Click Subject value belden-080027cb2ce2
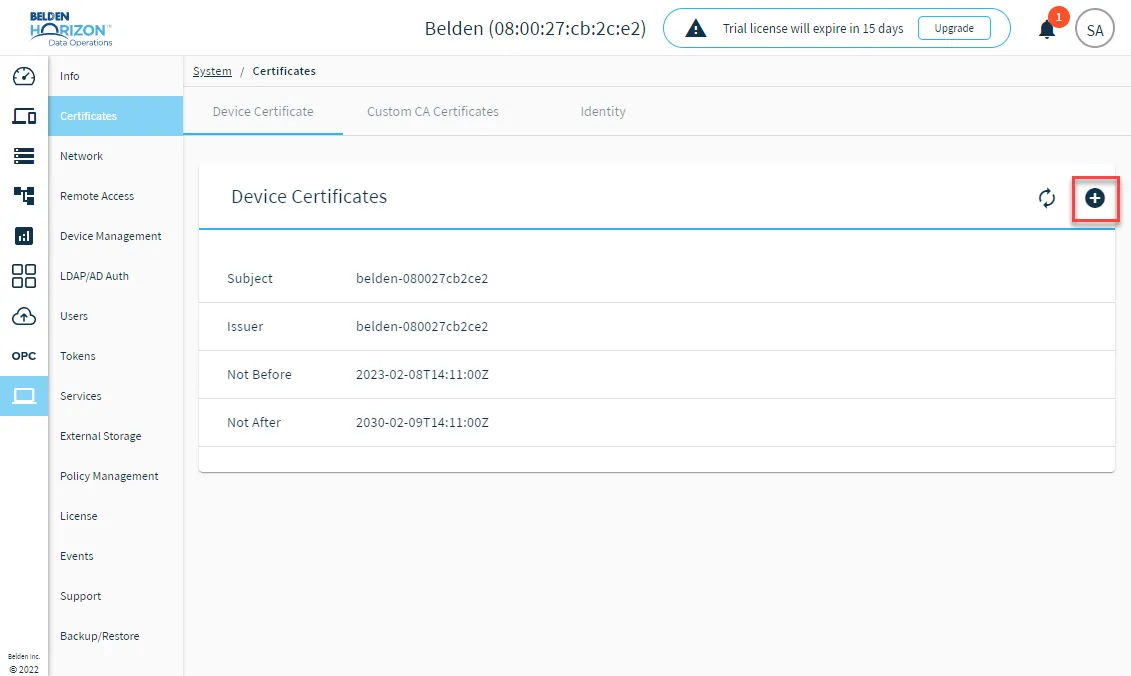The height and width of the screenshot is (676, 1131). click(x=422, y=278)
